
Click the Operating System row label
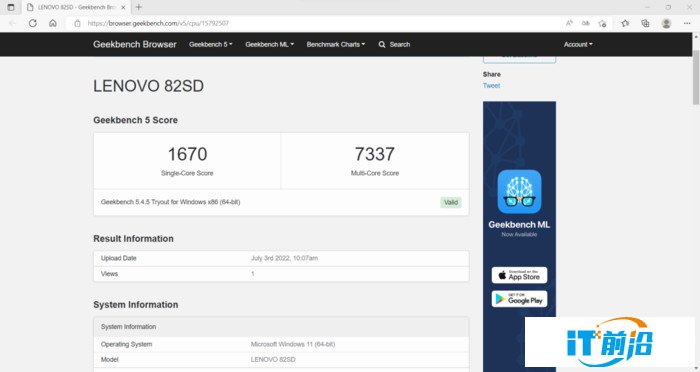(x=126, y=344)
